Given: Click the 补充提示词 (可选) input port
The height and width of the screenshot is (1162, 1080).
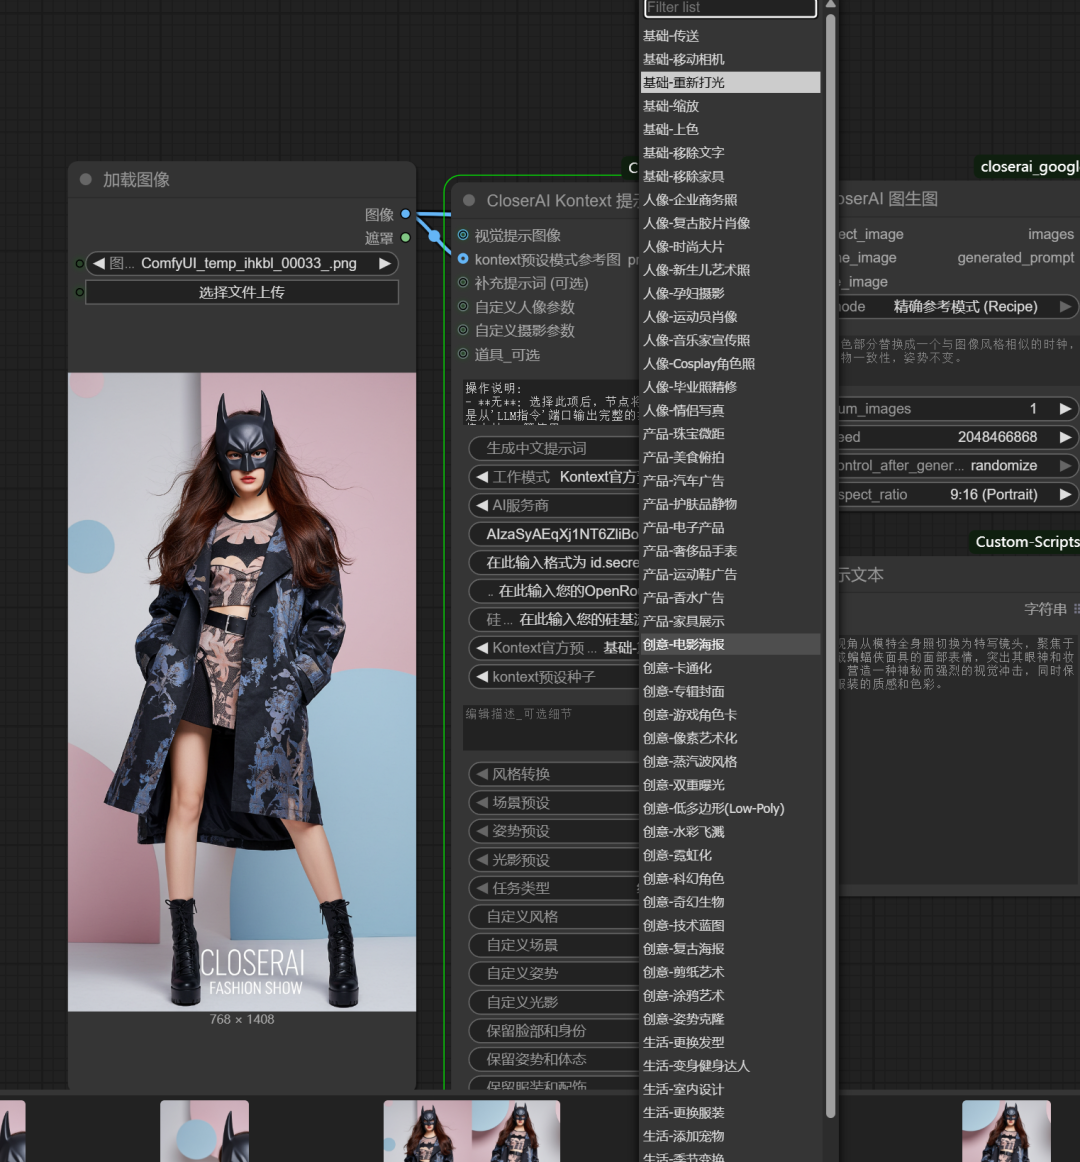Looking at the screenshot, I should tap(463, 282).
